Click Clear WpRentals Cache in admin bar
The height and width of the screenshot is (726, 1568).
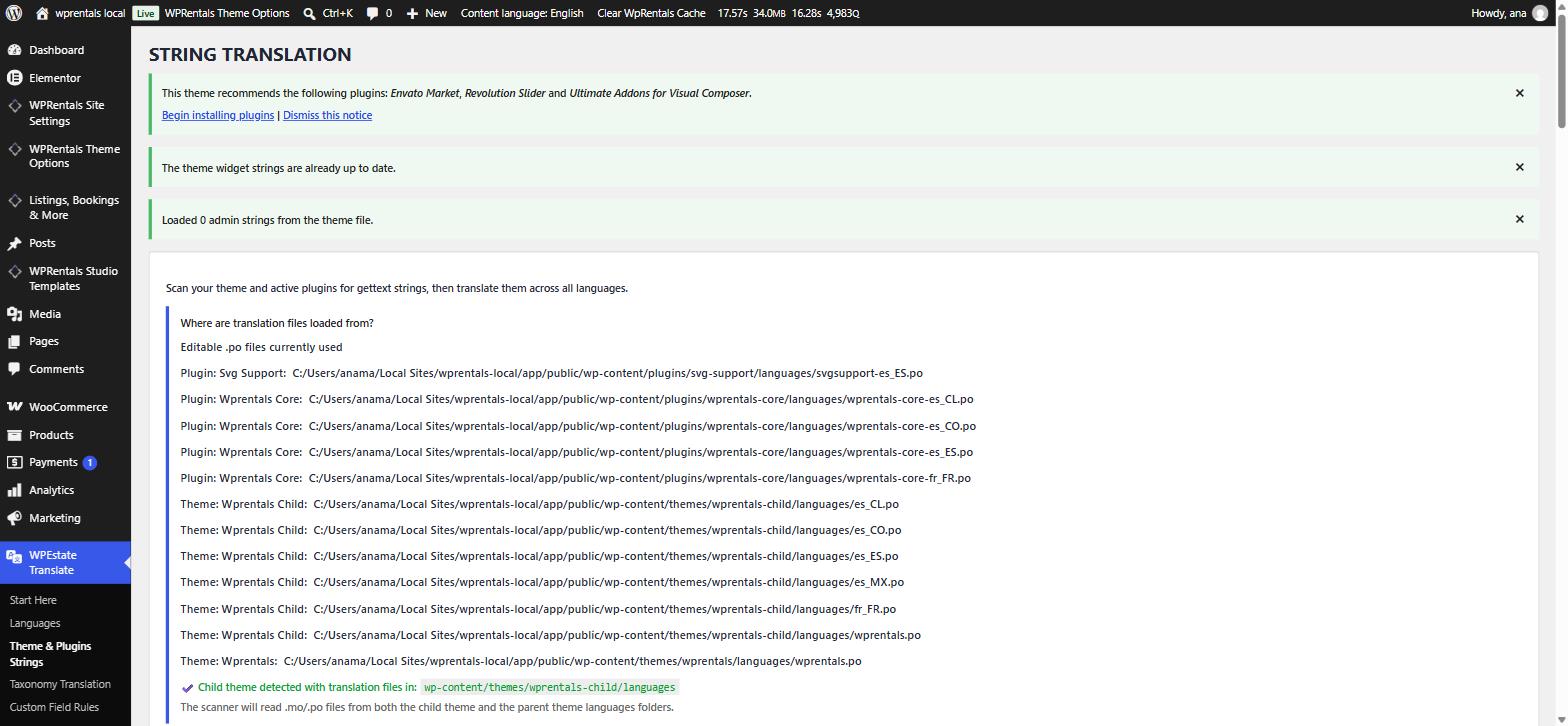651,13
